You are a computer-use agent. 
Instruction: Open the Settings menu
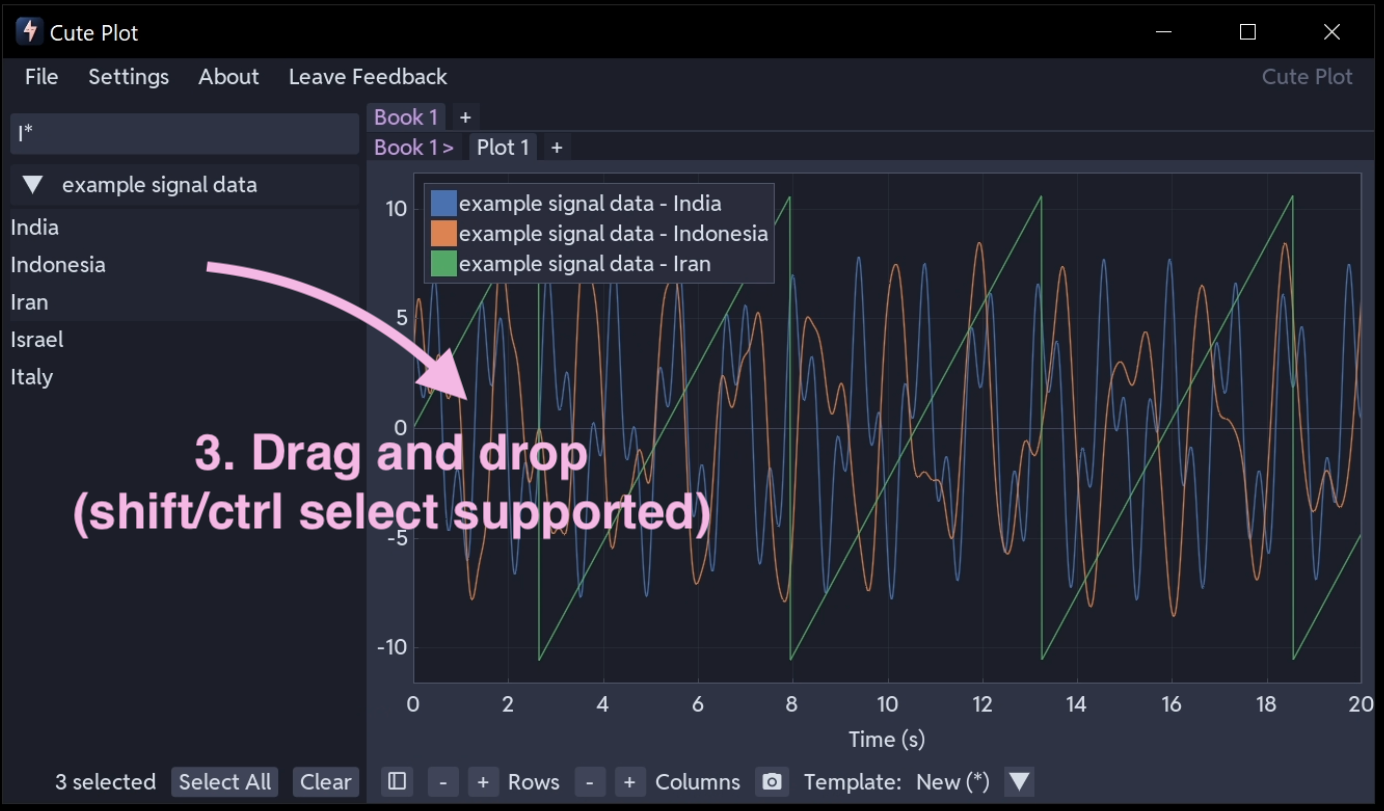click(128, 76)
